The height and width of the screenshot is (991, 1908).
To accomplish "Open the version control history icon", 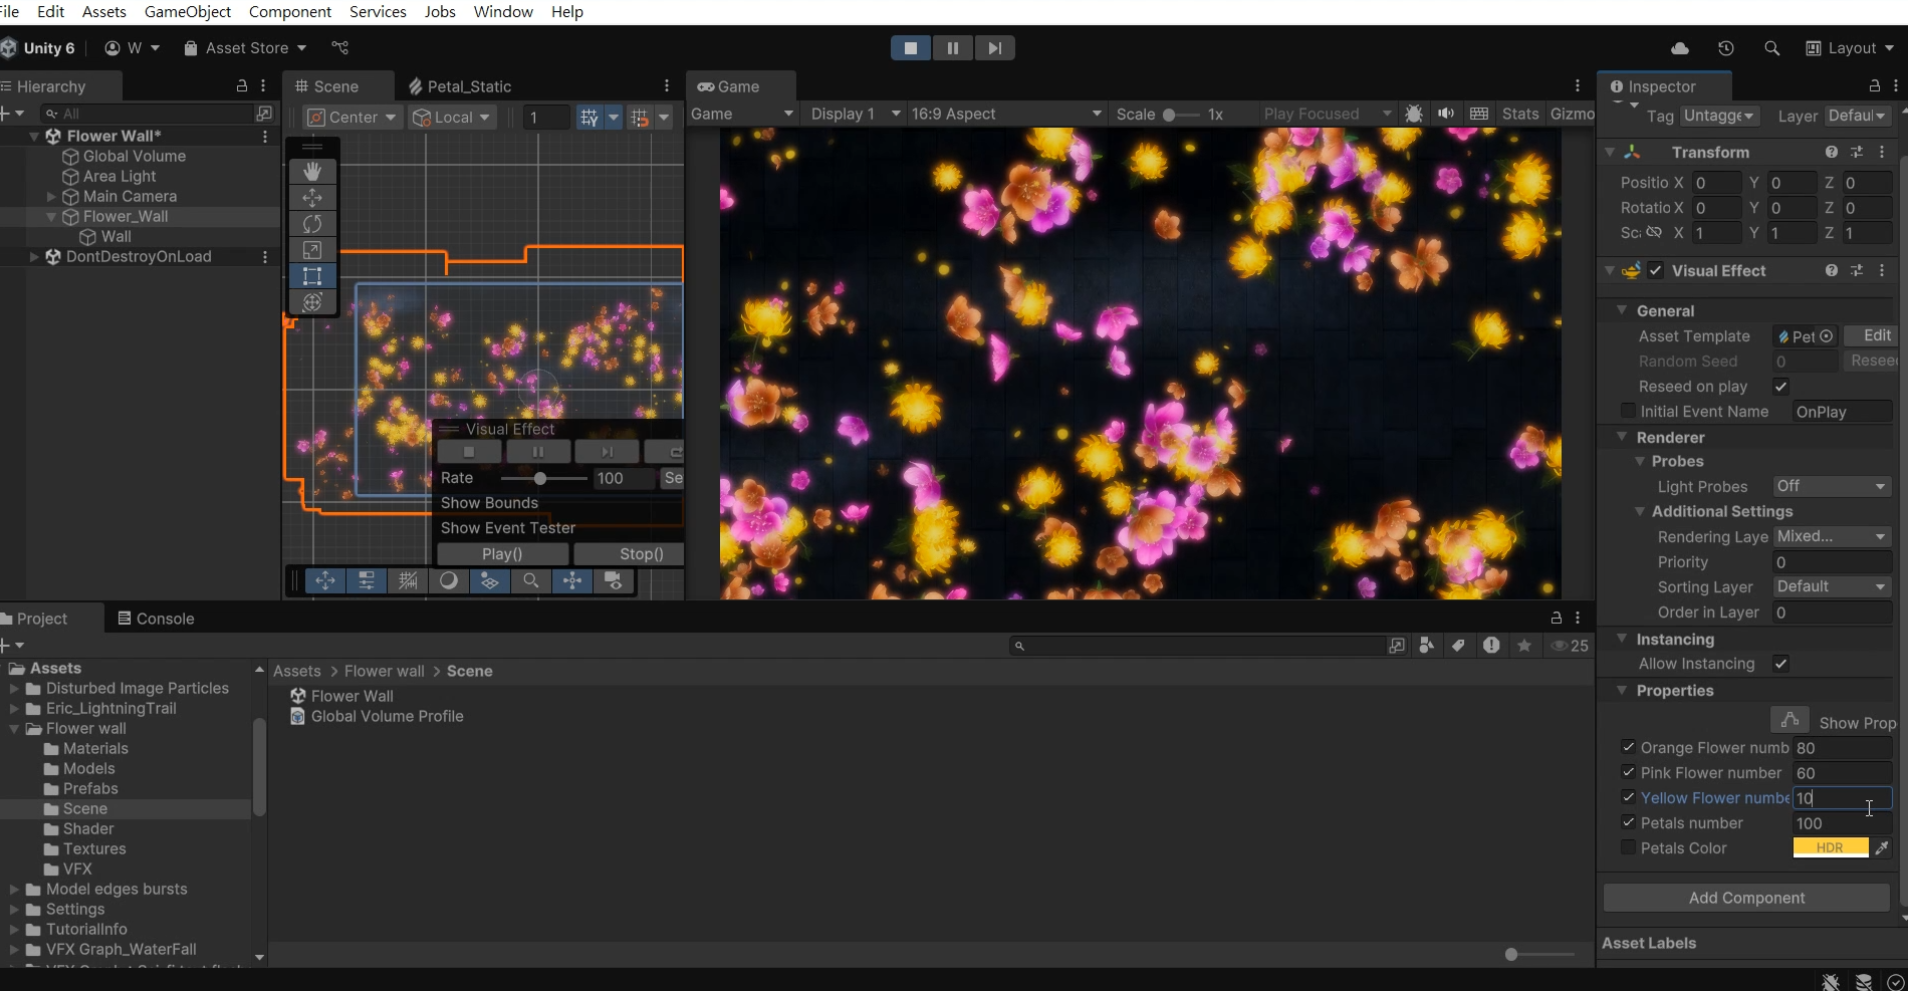I will point(1727,47).
